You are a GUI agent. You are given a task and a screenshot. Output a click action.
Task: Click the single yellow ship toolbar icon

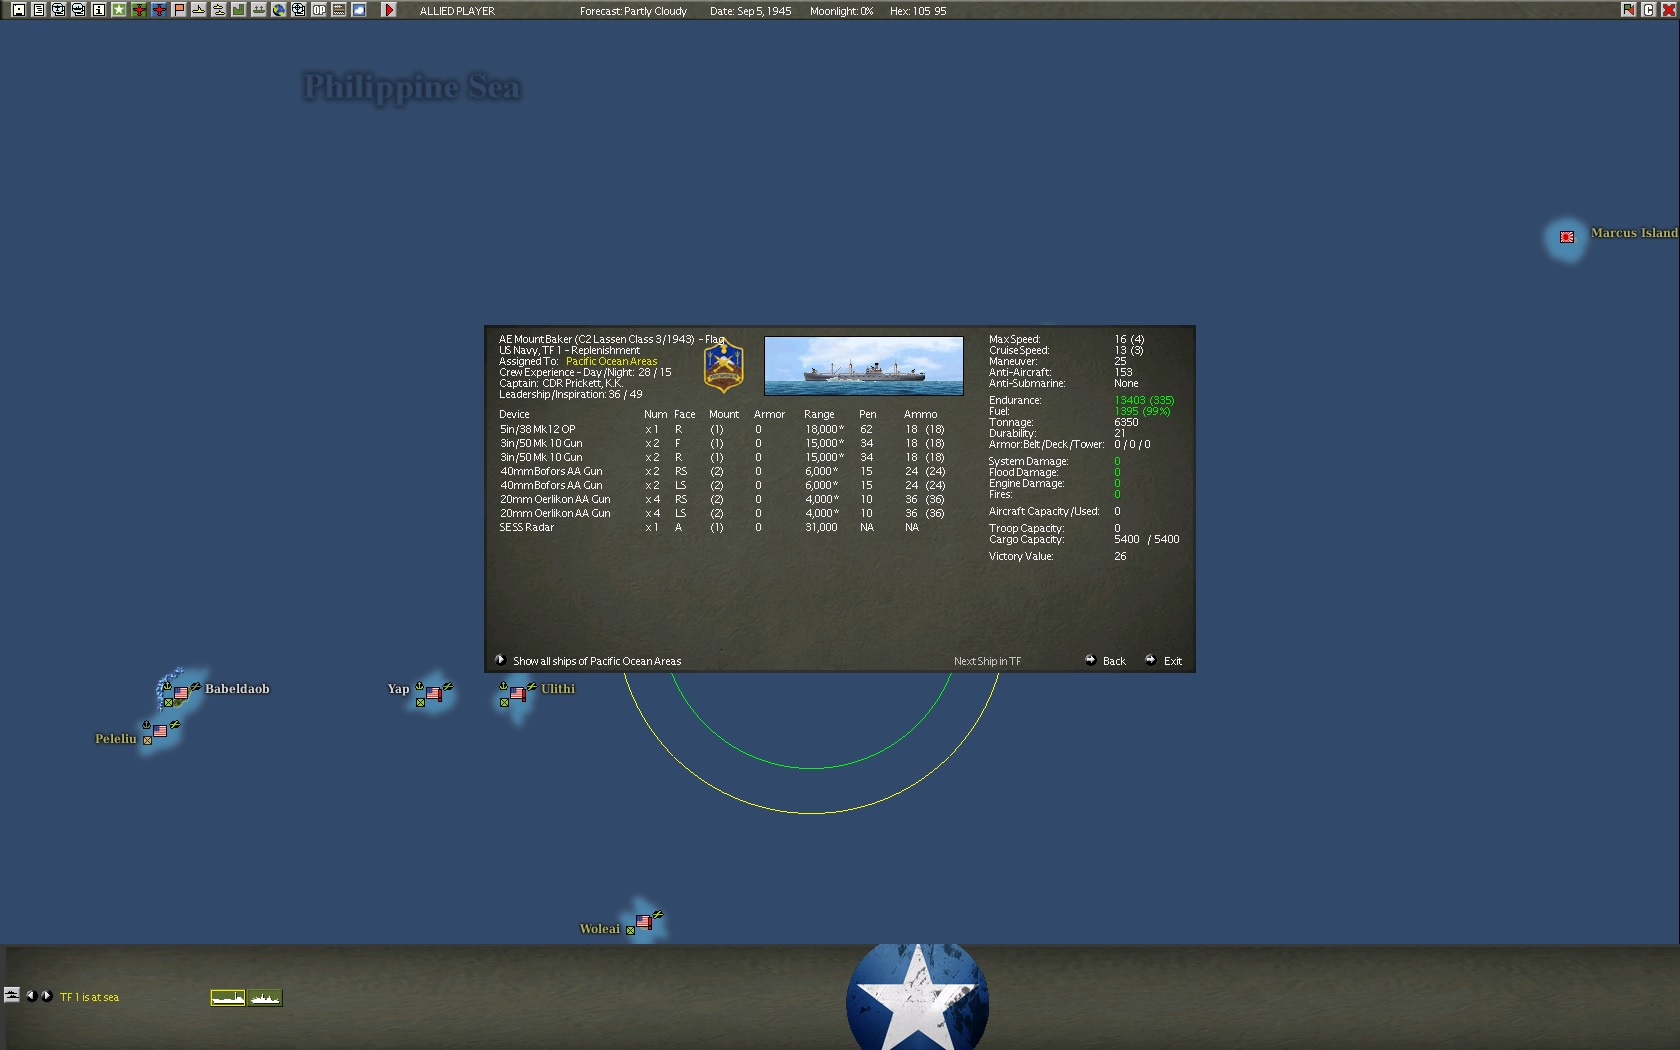[x=198, y=10]
